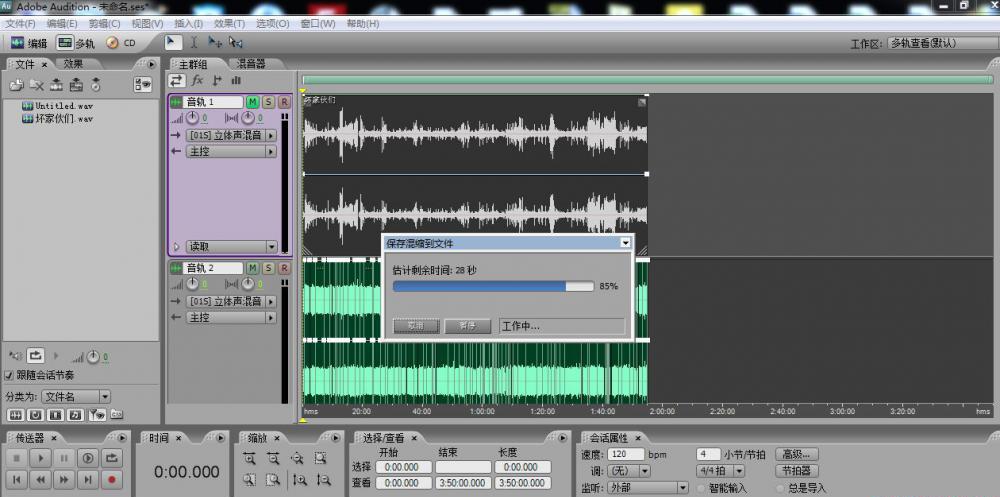Click 取消 button in save mixdown dialog
The image size is (1000, 497).
[x=416, y=326]
